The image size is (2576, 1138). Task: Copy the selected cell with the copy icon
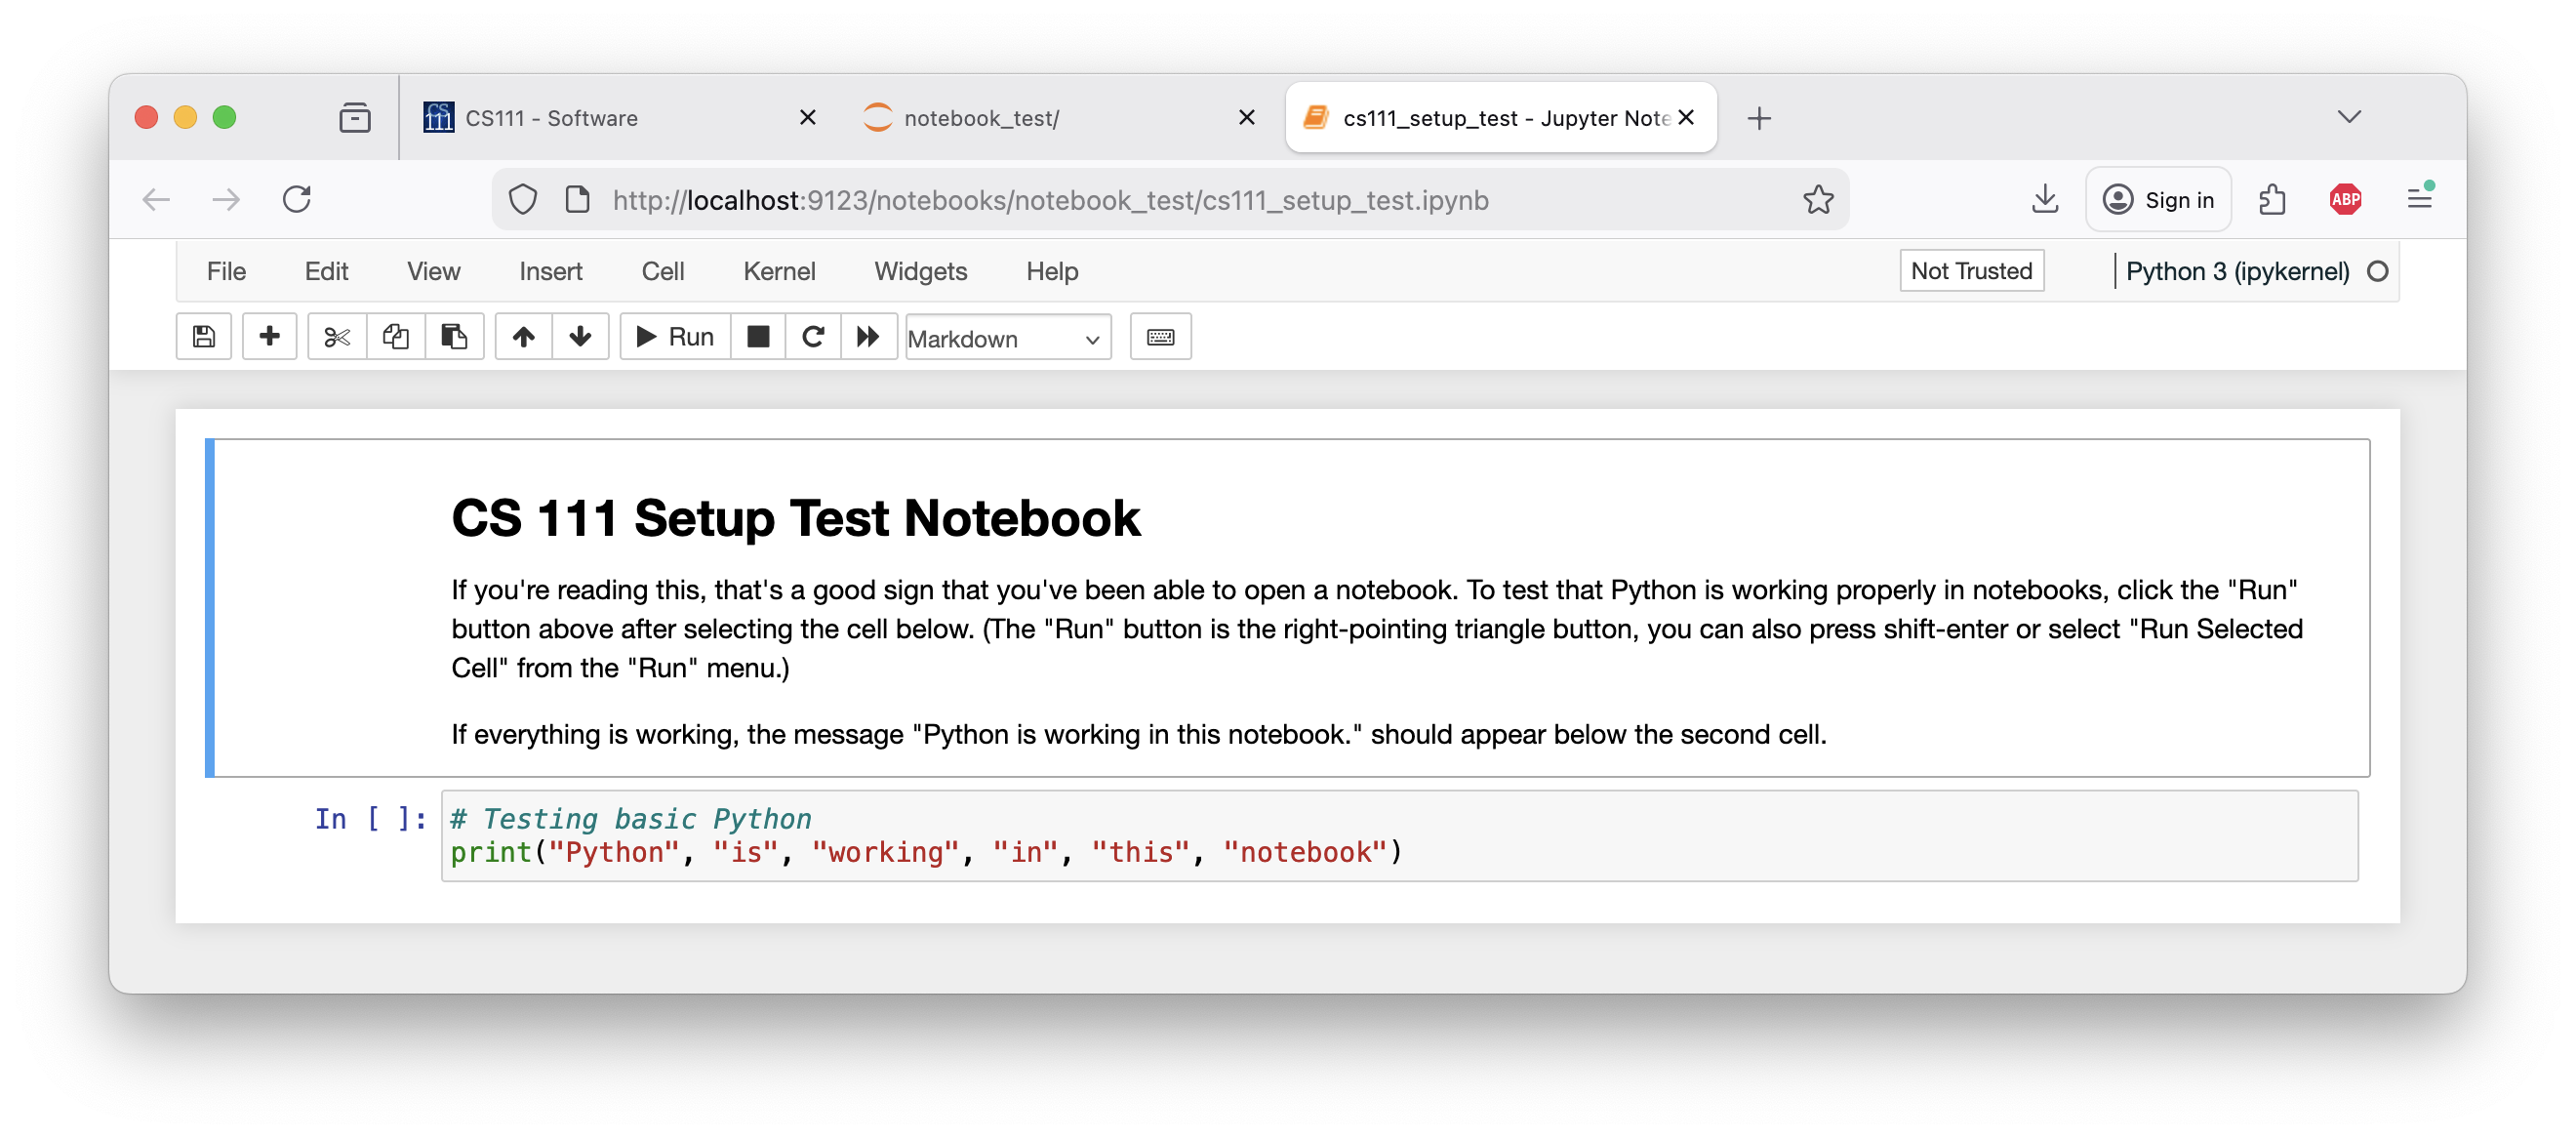tap(395, 337)
